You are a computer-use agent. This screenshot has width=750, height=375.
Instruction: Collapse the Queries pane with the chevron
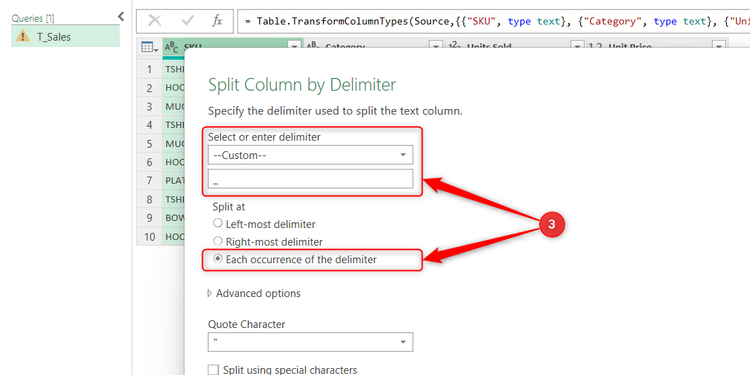[x=121, y=17]
